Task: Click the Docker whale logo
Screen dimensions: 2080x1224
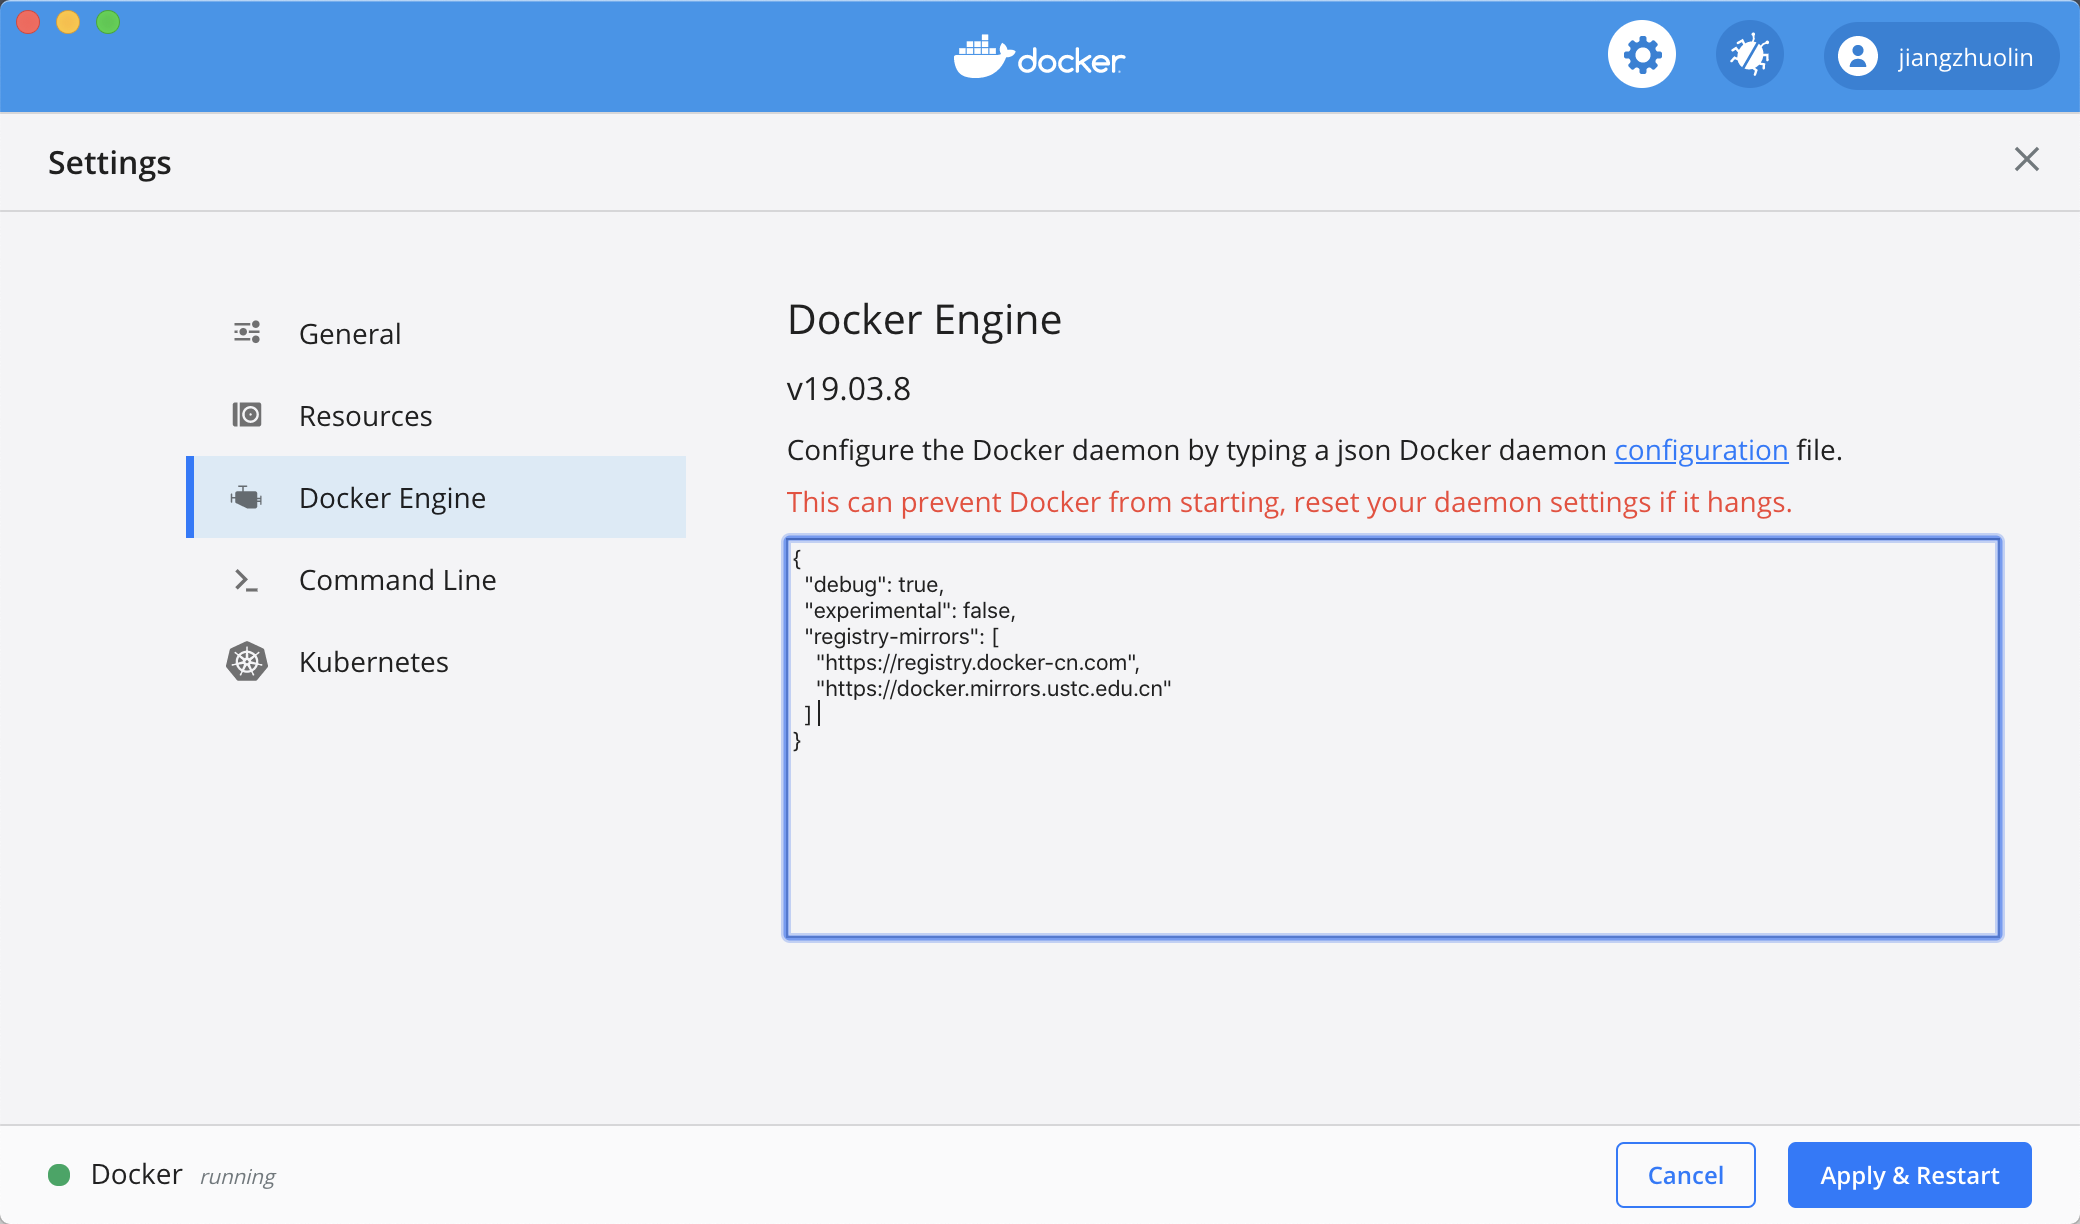Action: (x=1039, y=57)
